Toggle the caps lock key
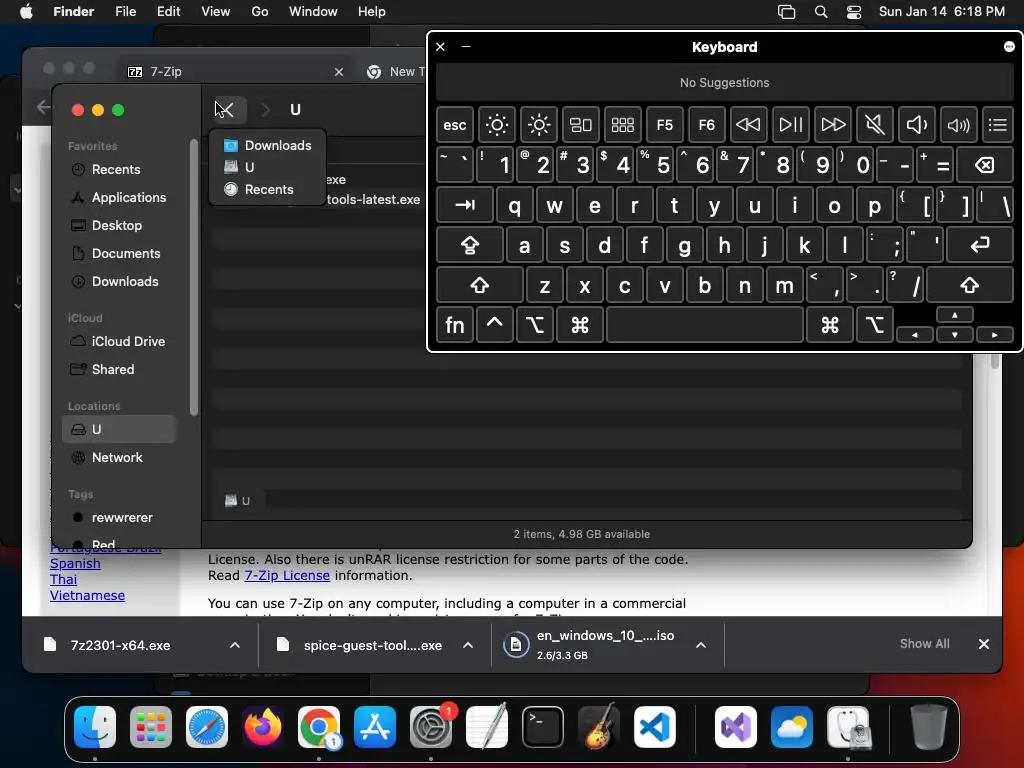The image size is (1024, 768). pos(470,246)
